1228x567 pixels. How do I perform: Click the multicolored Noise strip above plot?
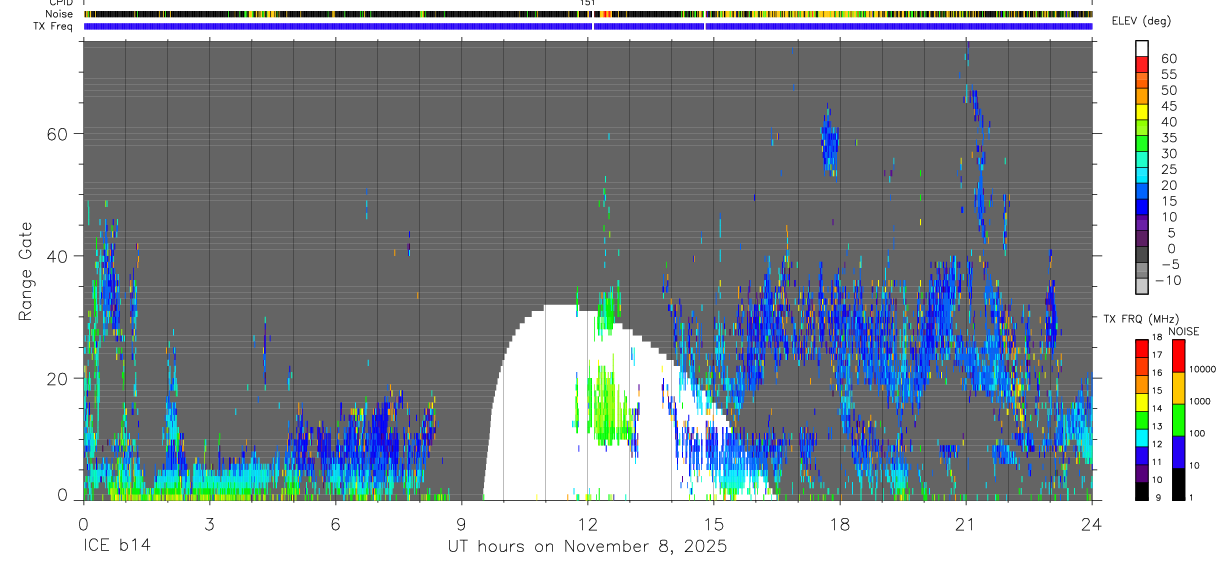[588, 14]
